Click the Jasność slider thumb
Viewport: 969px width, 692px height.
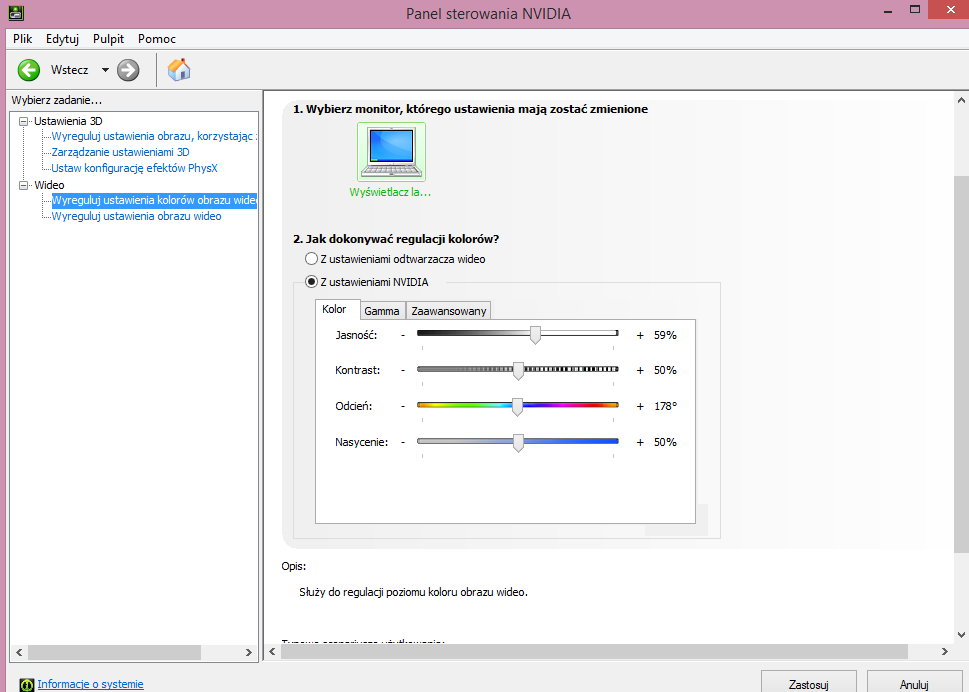535,335
